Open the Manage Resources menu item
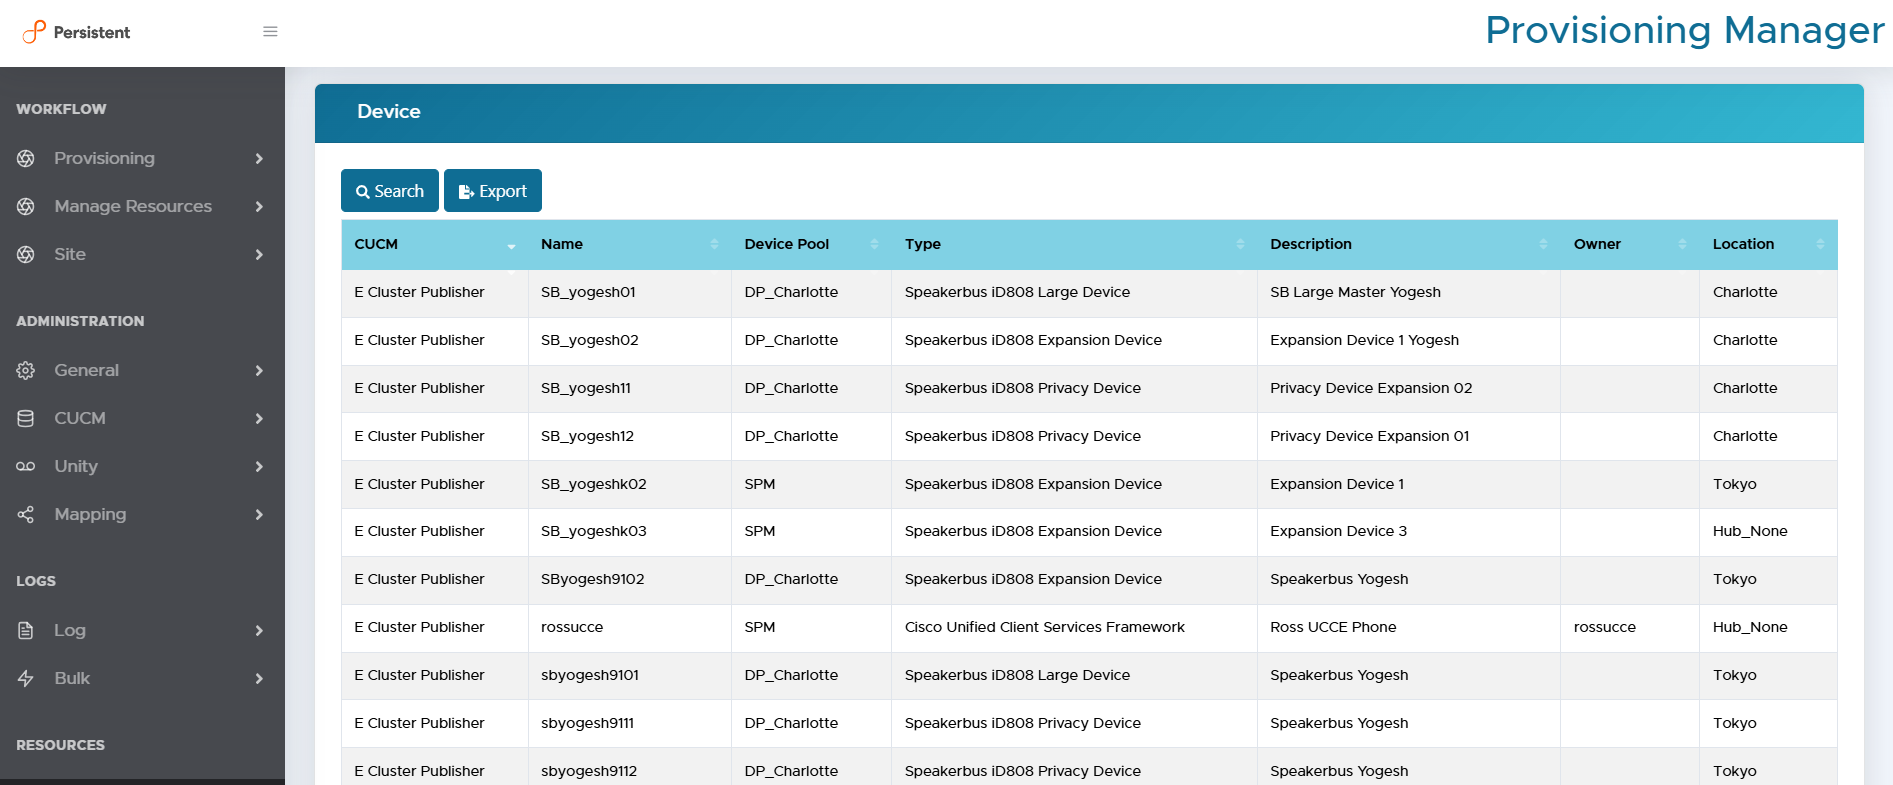The image size is (1893, 785). [x=142, y=206]
